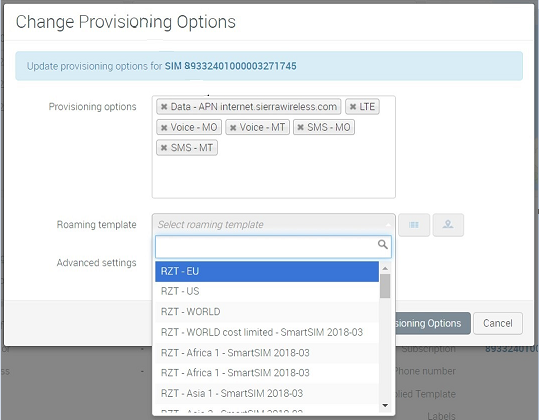Remove the SMS - MO tag

(x=300, y=127)
